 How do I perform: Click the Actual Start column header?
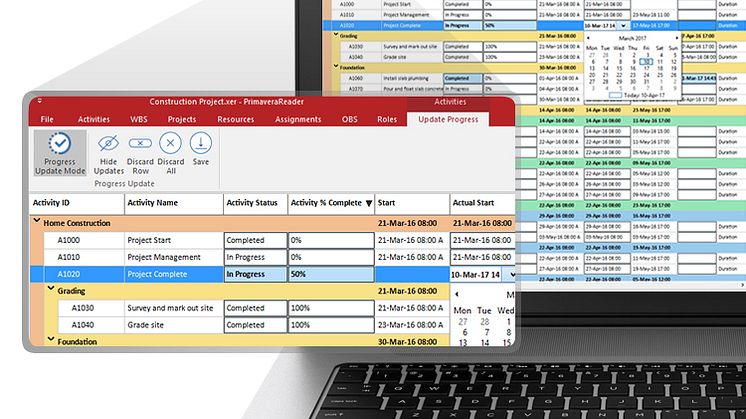(482, 203)
